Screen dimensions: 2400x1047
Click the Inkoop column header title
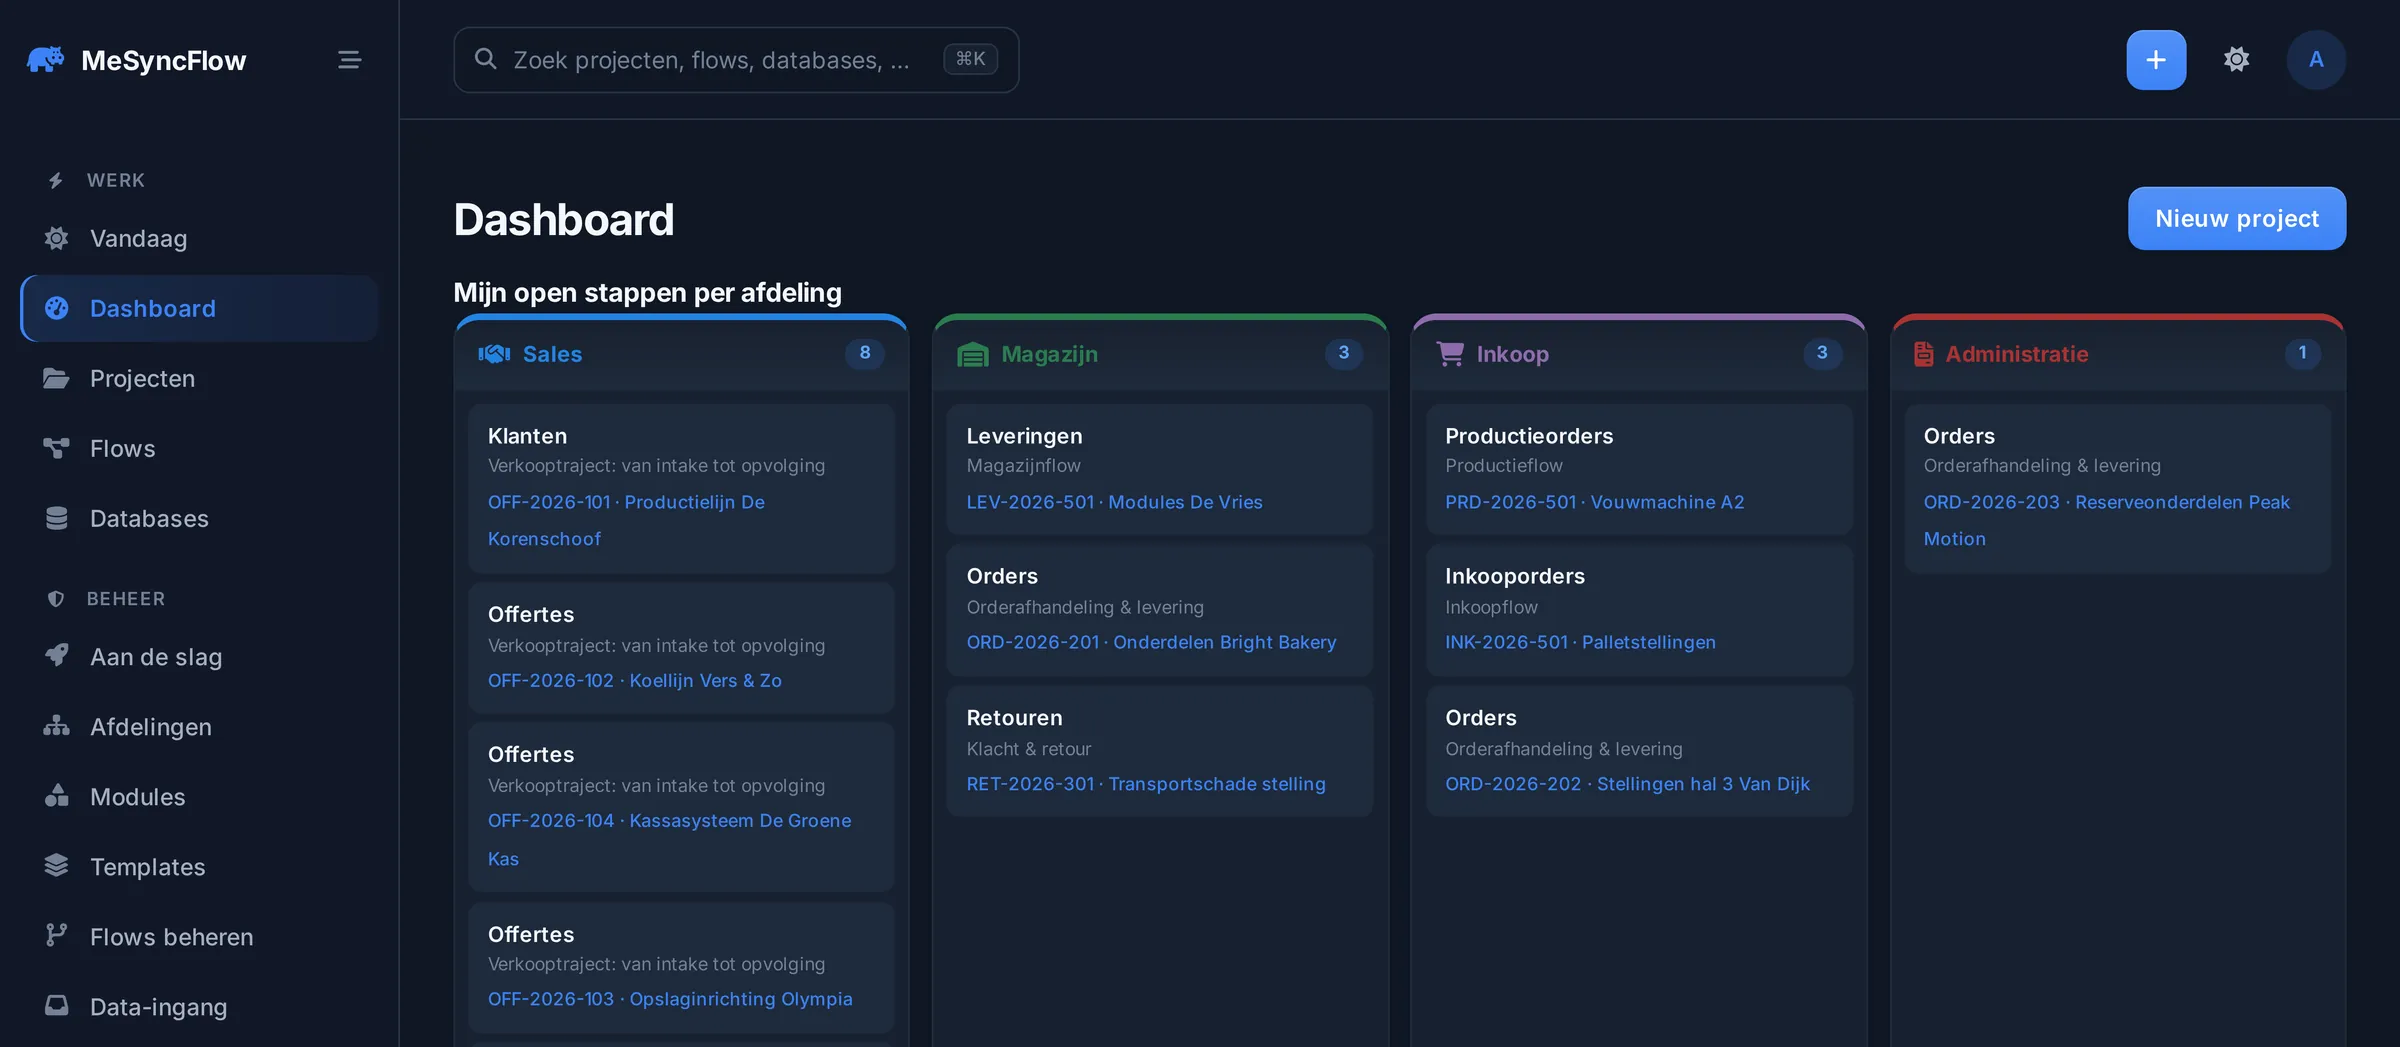[x=1512, y=354]
